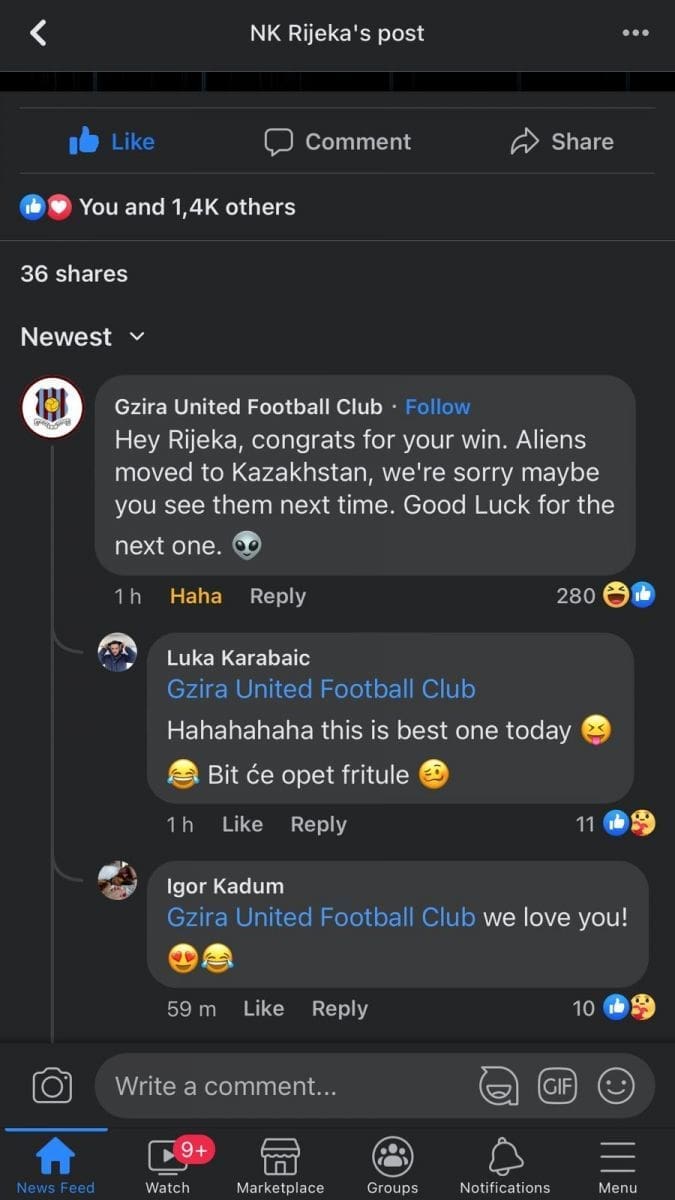Open the Menu tab in bottom bar
675x1200 pixels.
617,1167
